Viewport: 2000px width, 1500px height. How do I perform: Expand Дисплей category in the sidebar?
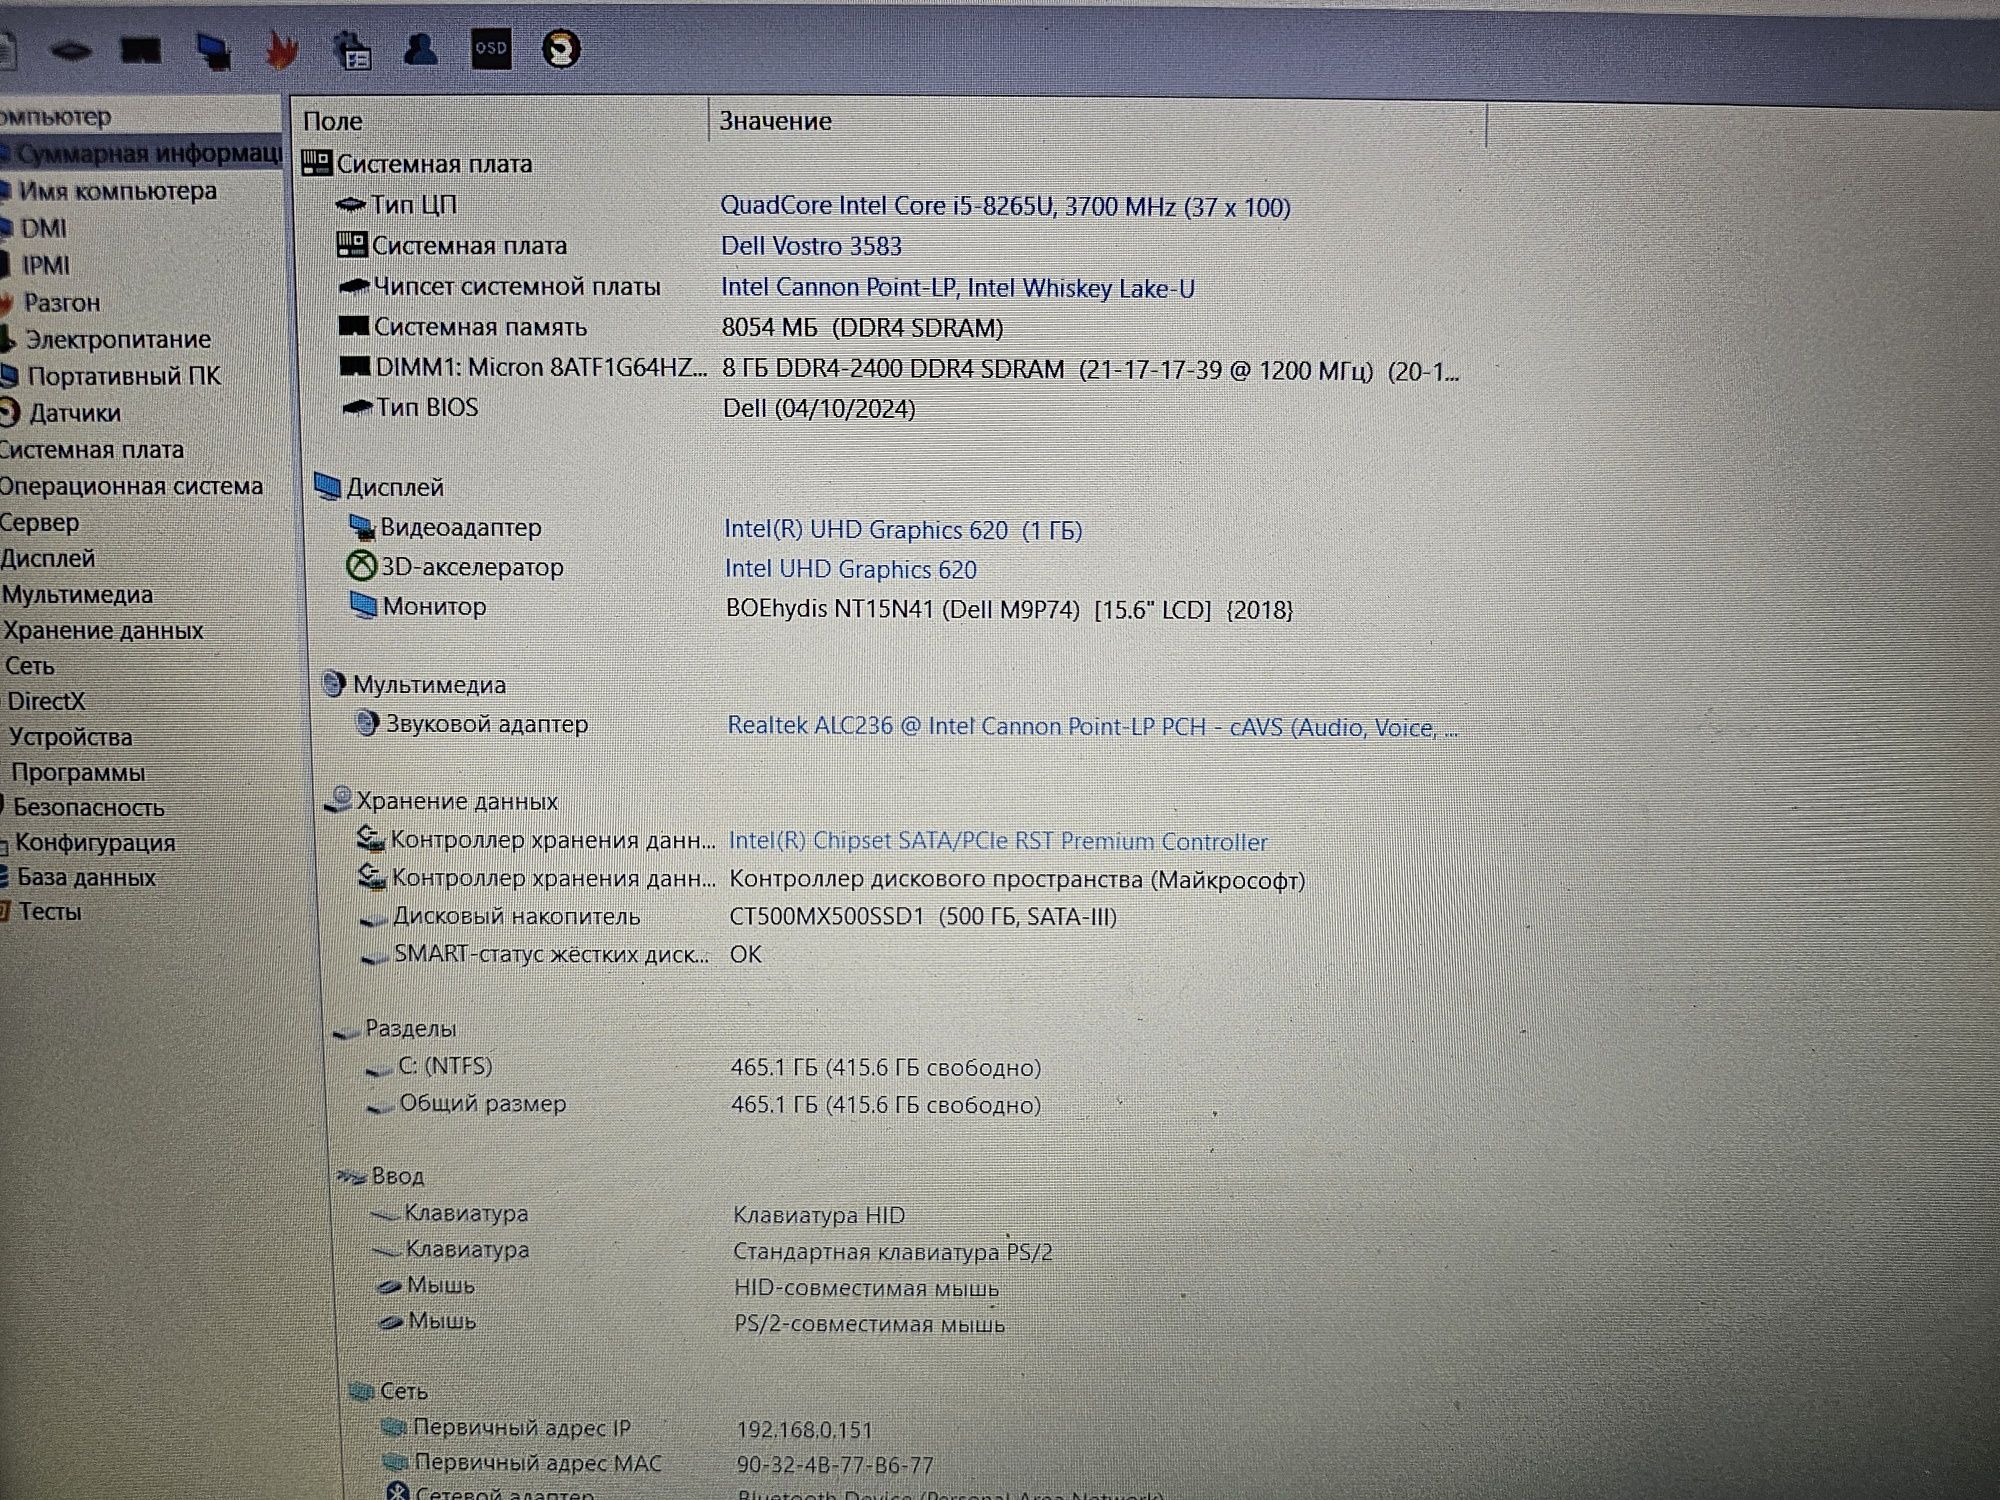47,558
